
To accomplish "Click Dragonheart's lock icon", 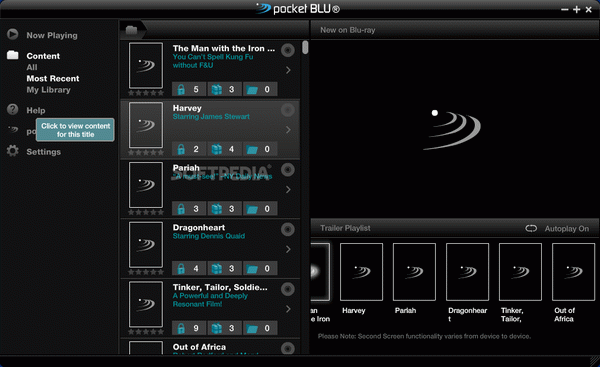I will 181,269.
